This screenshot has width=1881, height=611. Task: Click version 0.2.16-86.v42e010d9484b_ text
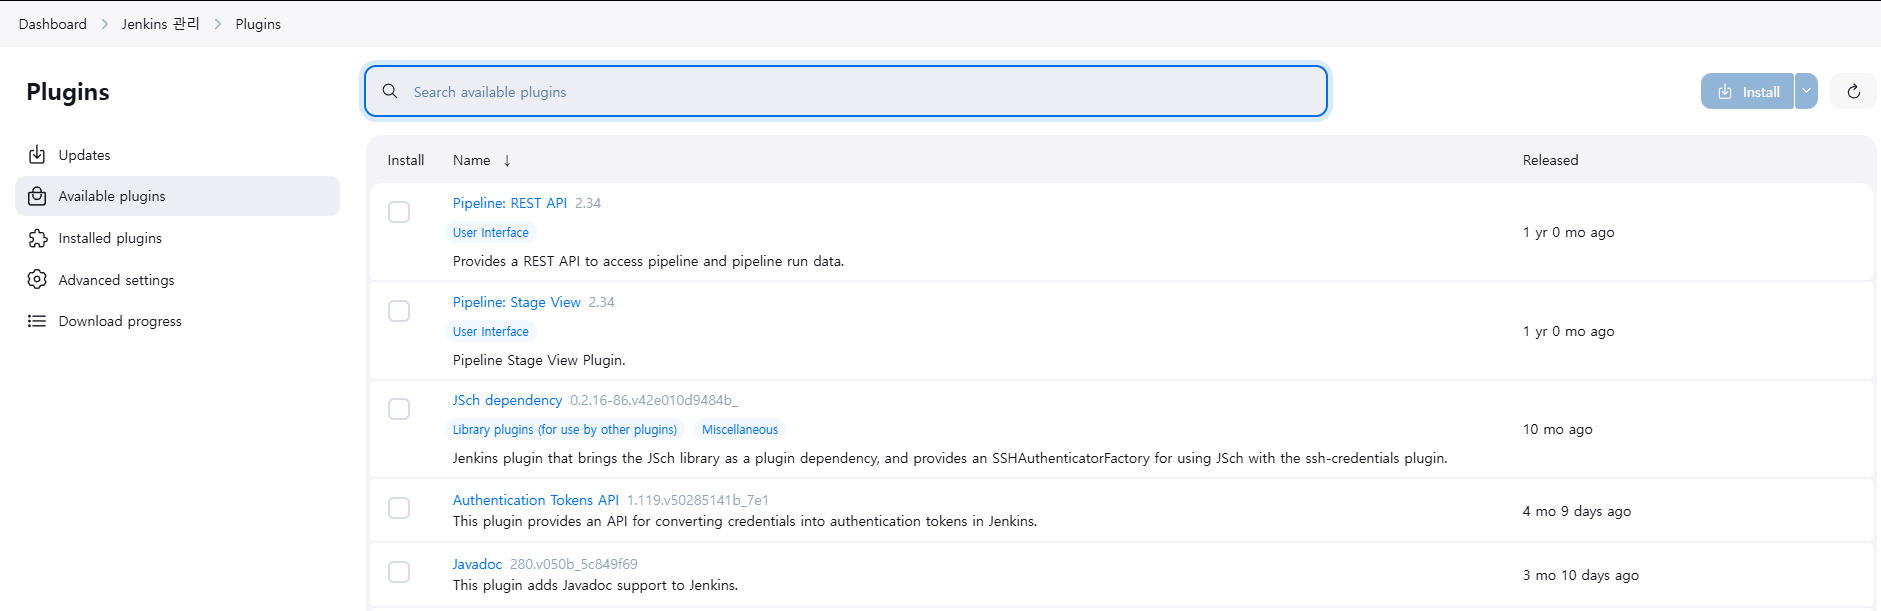coord(654,400)
